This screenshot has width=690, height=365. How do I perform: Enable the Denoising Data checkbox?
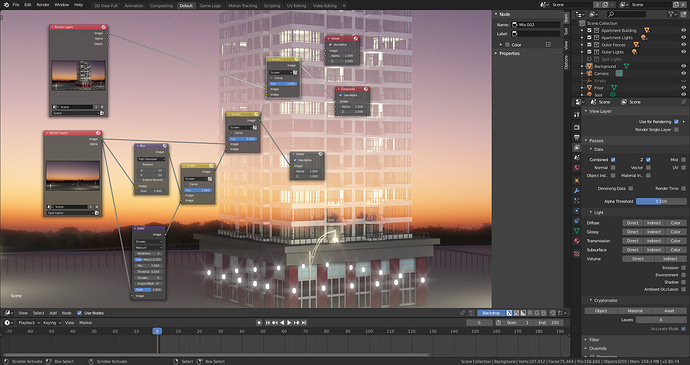tap(631, 188)
